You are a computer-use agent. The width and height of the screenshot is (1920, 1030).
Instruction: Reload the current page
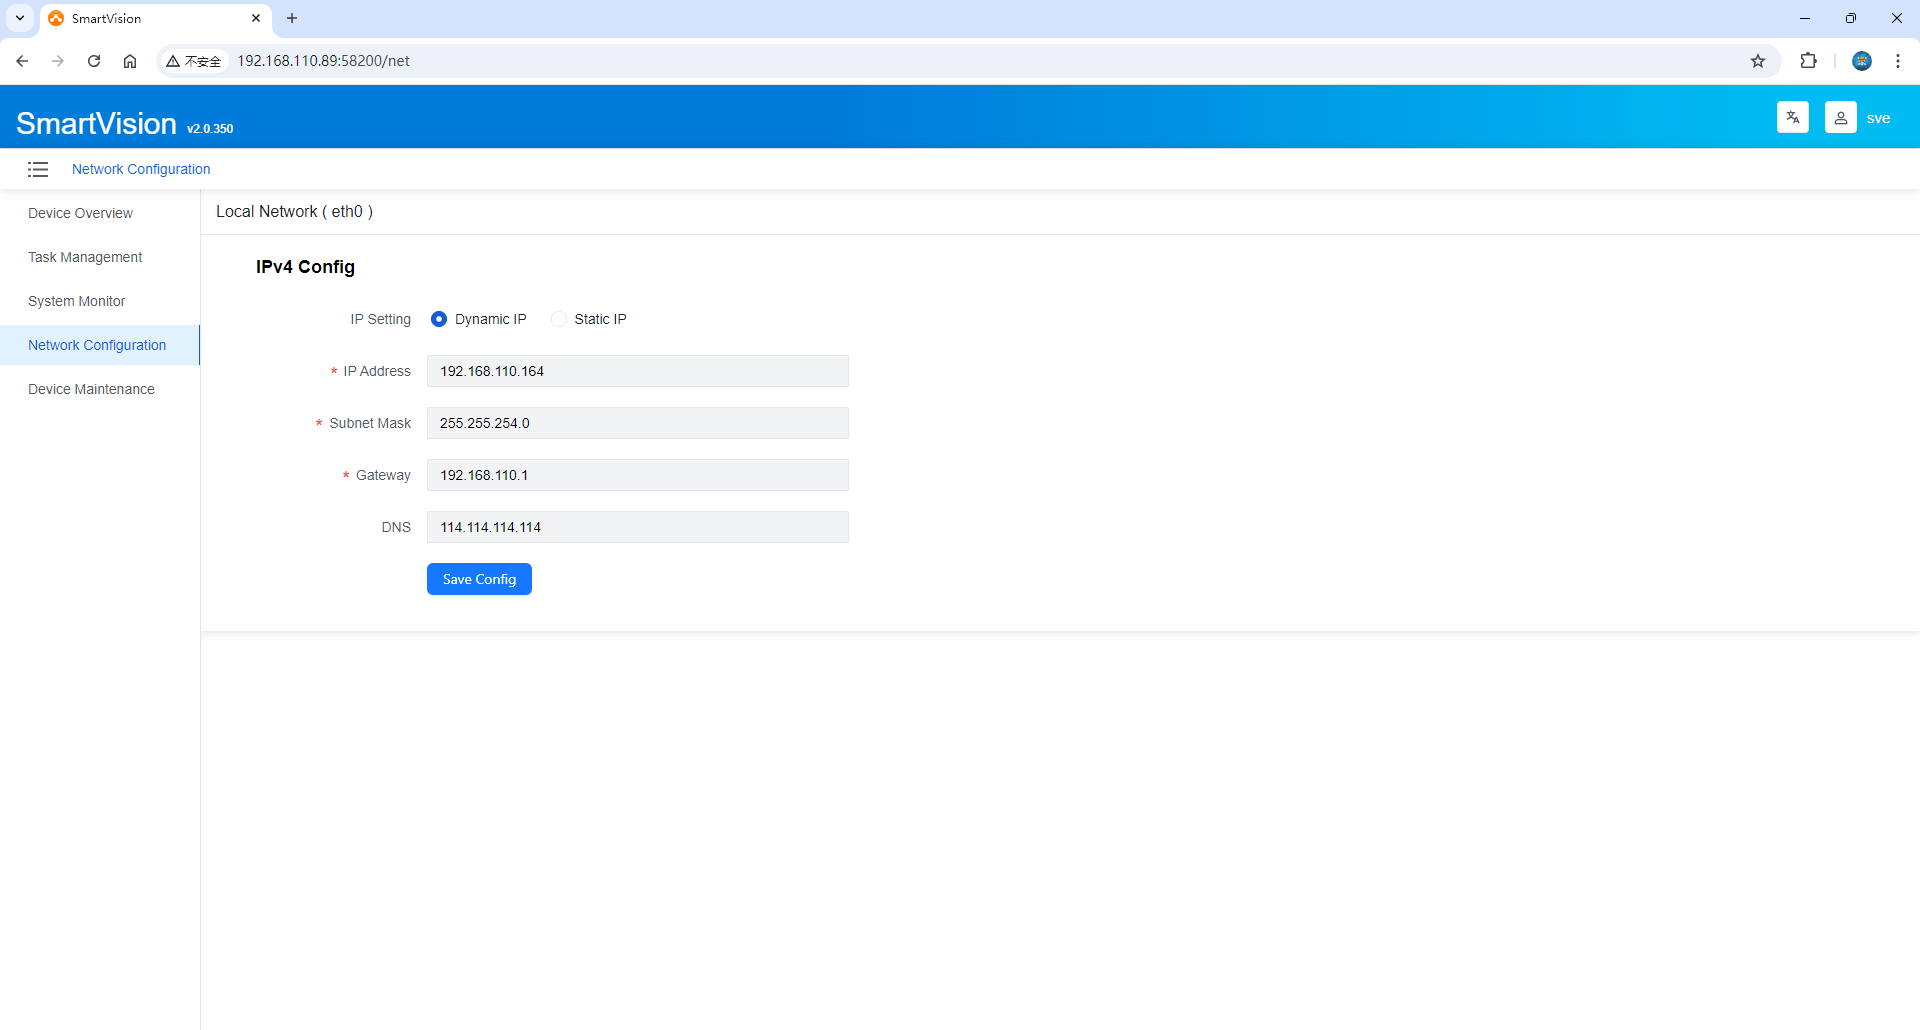pos(94,61)
